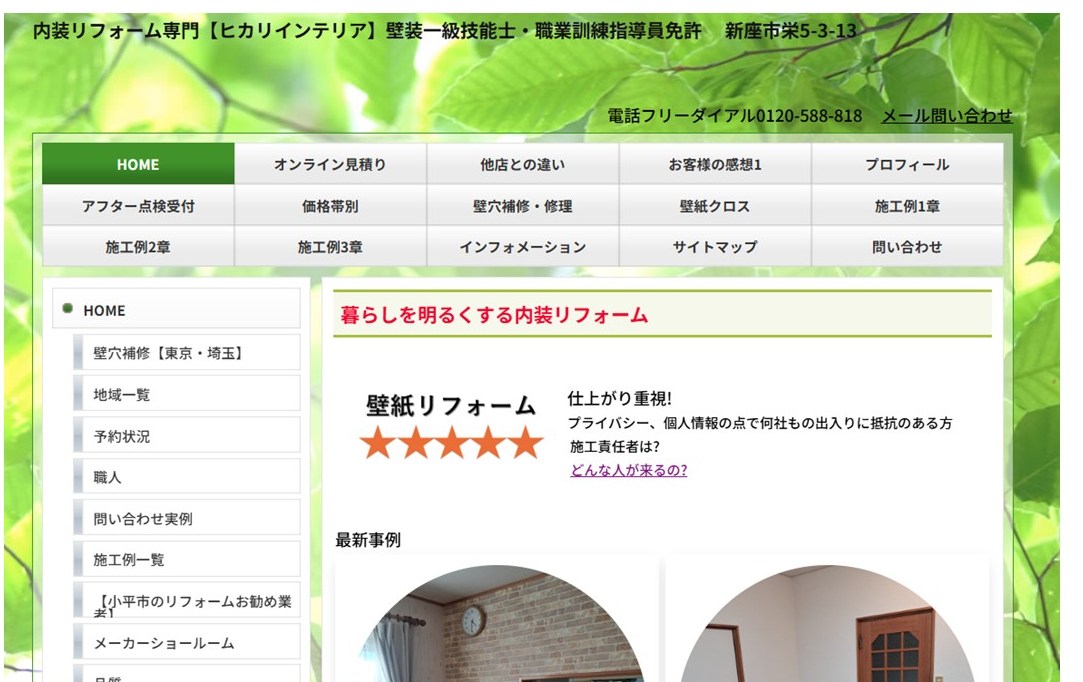Open the HOME navigation tab
This screenshot has width=1083, height=682.
point(138,164)
